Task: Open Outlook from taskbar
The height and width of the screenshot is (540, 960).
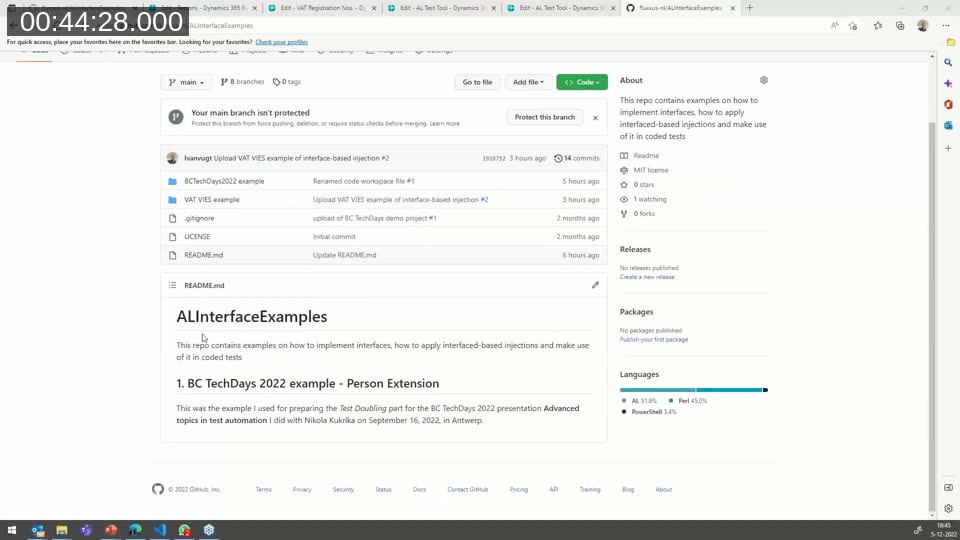Action: [x=37, y=530]
